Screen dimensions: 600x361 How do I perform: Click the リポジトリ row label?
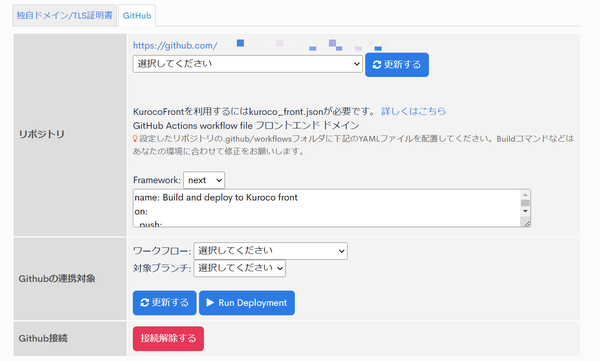(42, 134)
